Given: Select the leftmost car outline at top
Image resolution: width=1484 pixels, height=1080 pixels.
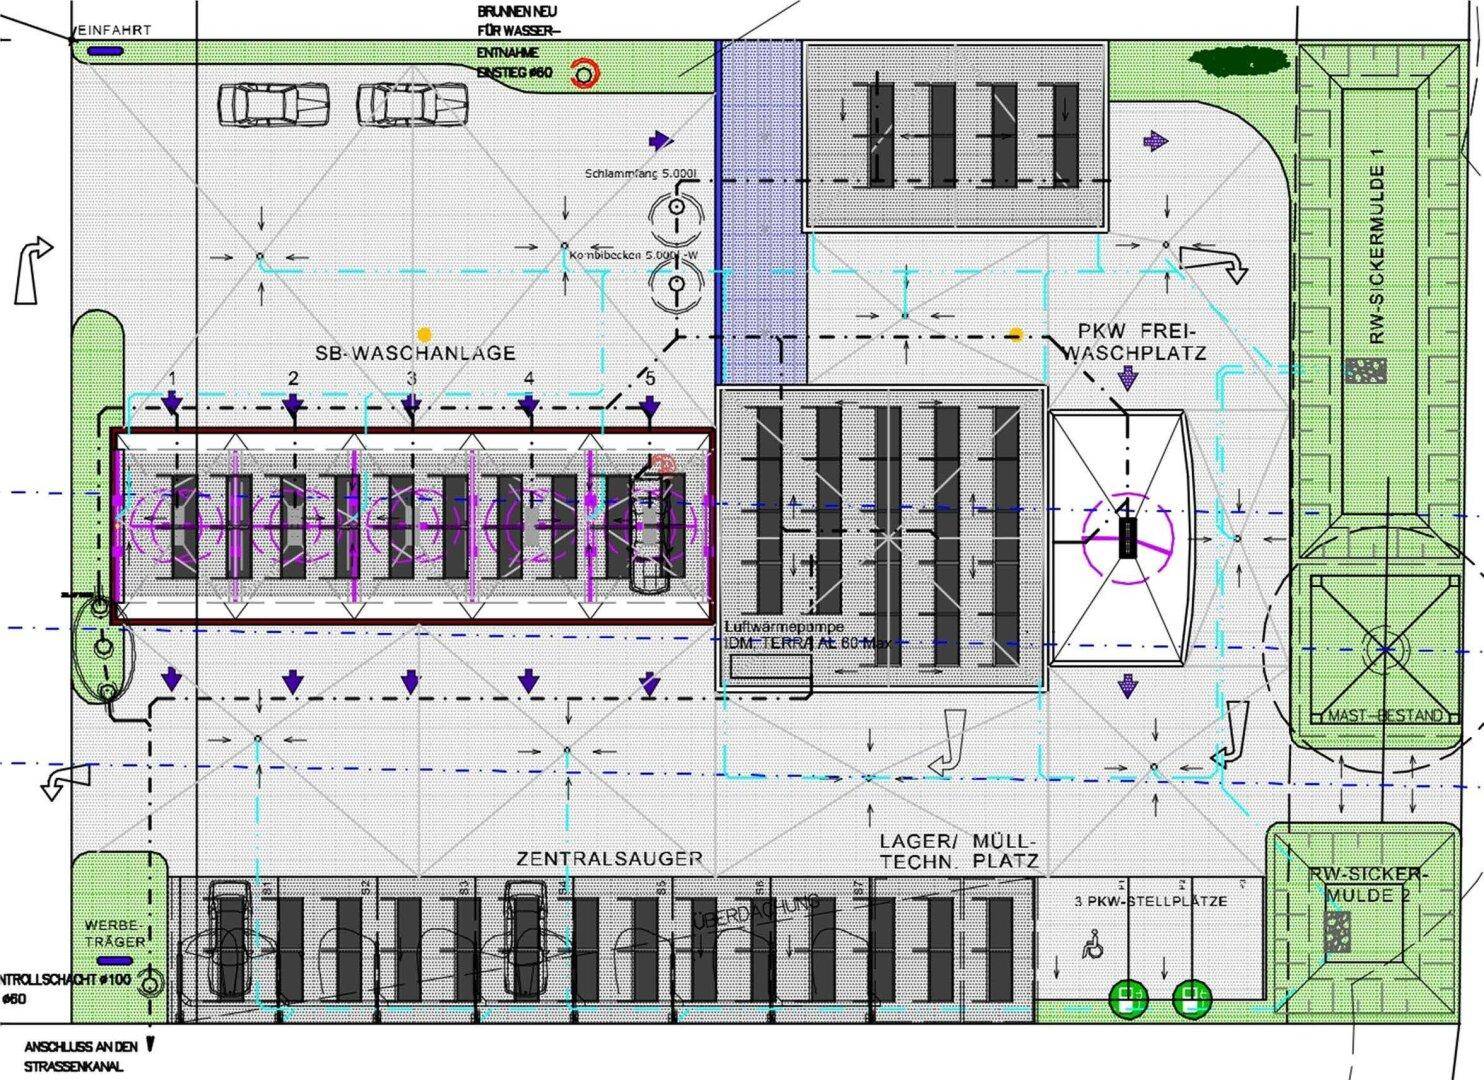Looking at the screenshot, I should [x=273, y=105].
